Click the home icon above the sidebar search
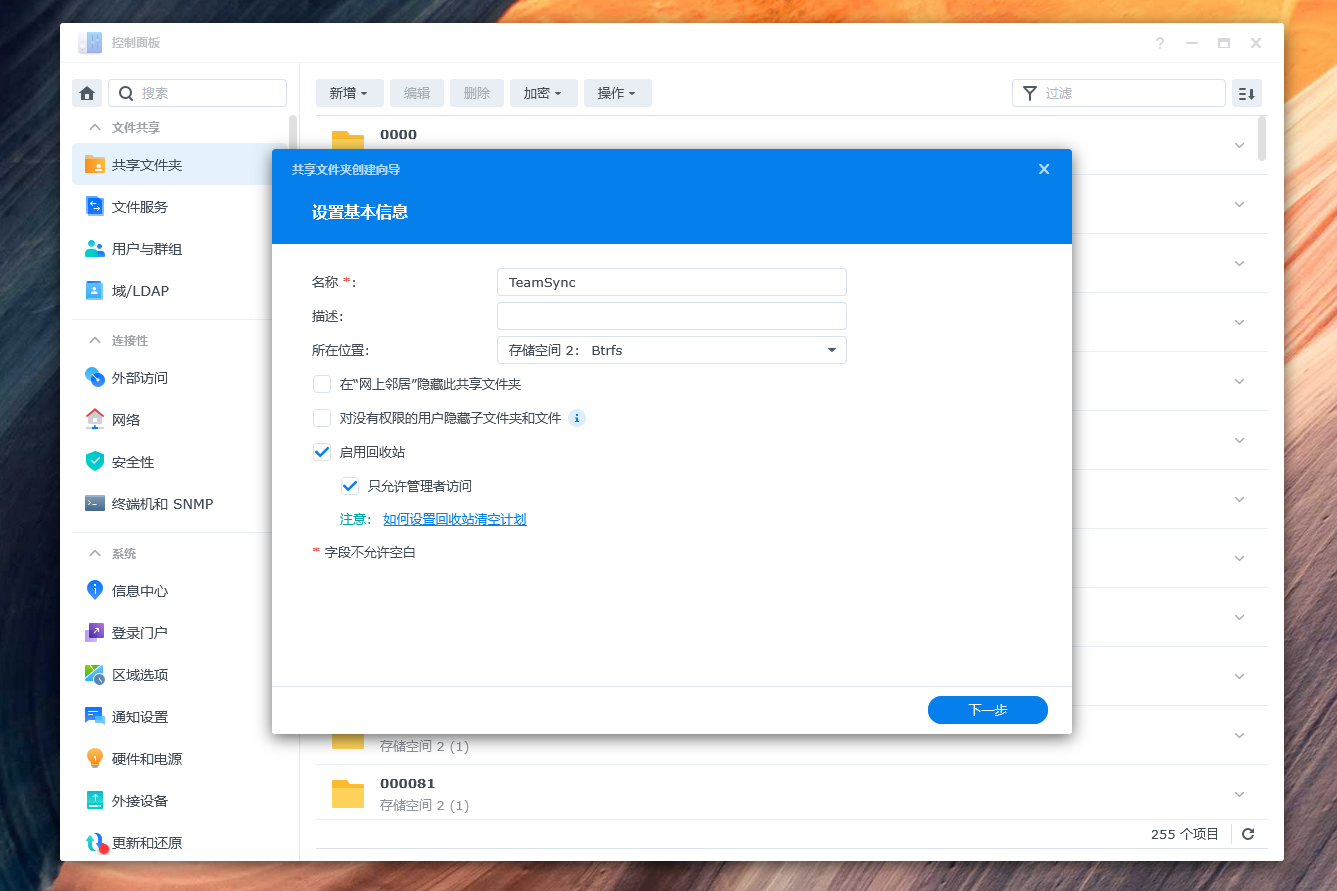This screenshot has width=1337, height=891. click(x=86, y=92)
